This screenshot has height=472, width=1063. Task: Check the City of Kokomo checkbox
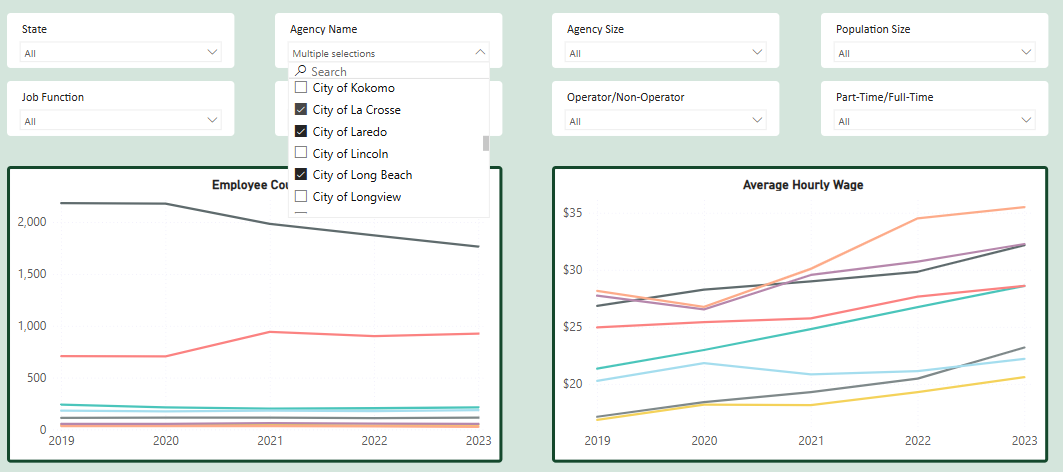tap(300, 88)
